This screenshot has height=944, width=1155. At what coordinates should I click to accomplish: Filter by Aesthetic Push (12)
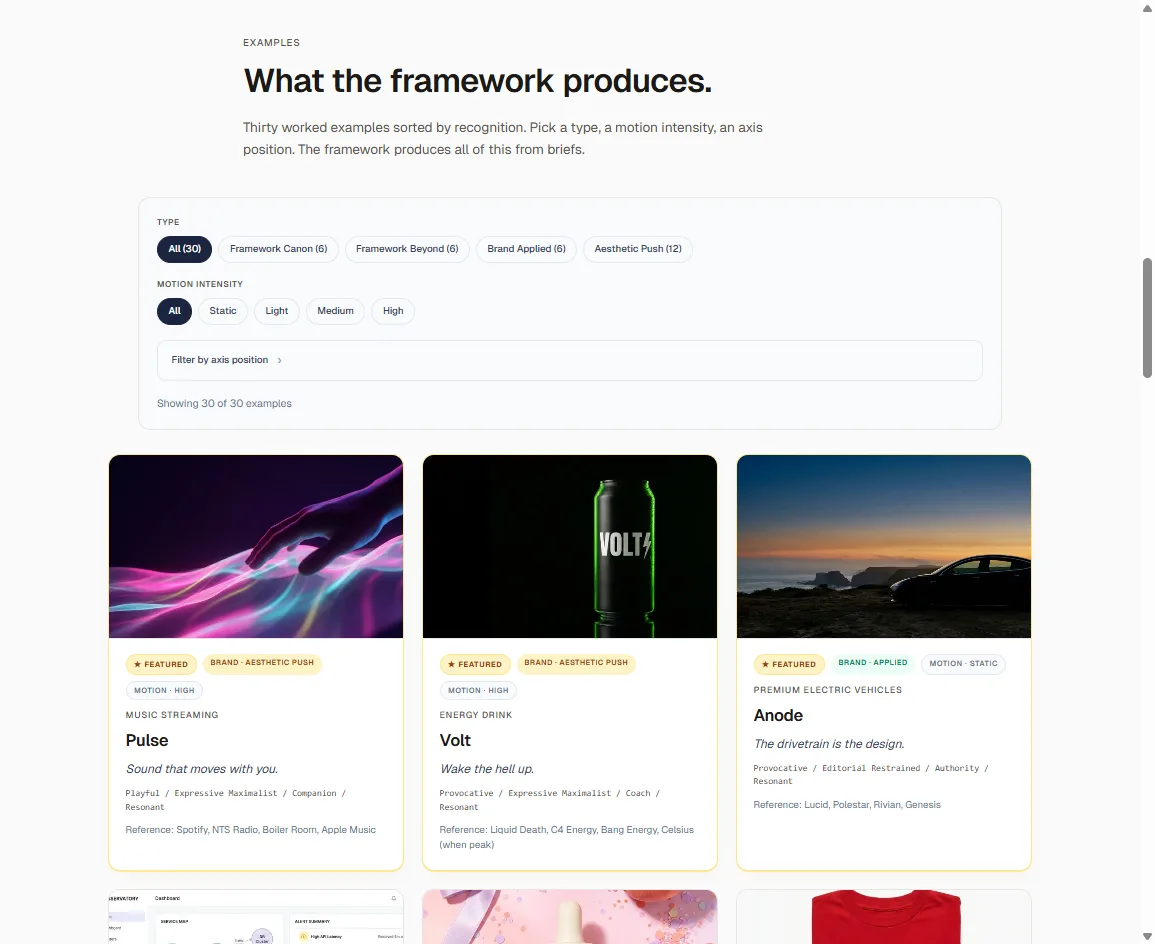638,249
